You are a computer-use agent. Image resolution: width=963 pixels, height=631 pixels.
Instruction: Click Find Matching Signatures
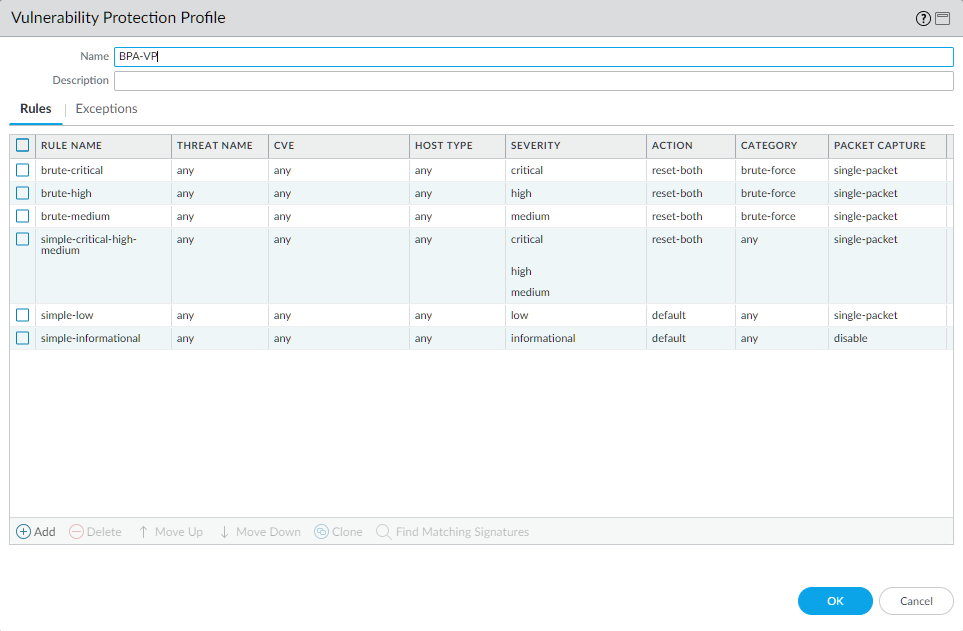click(x=453, y=531)
